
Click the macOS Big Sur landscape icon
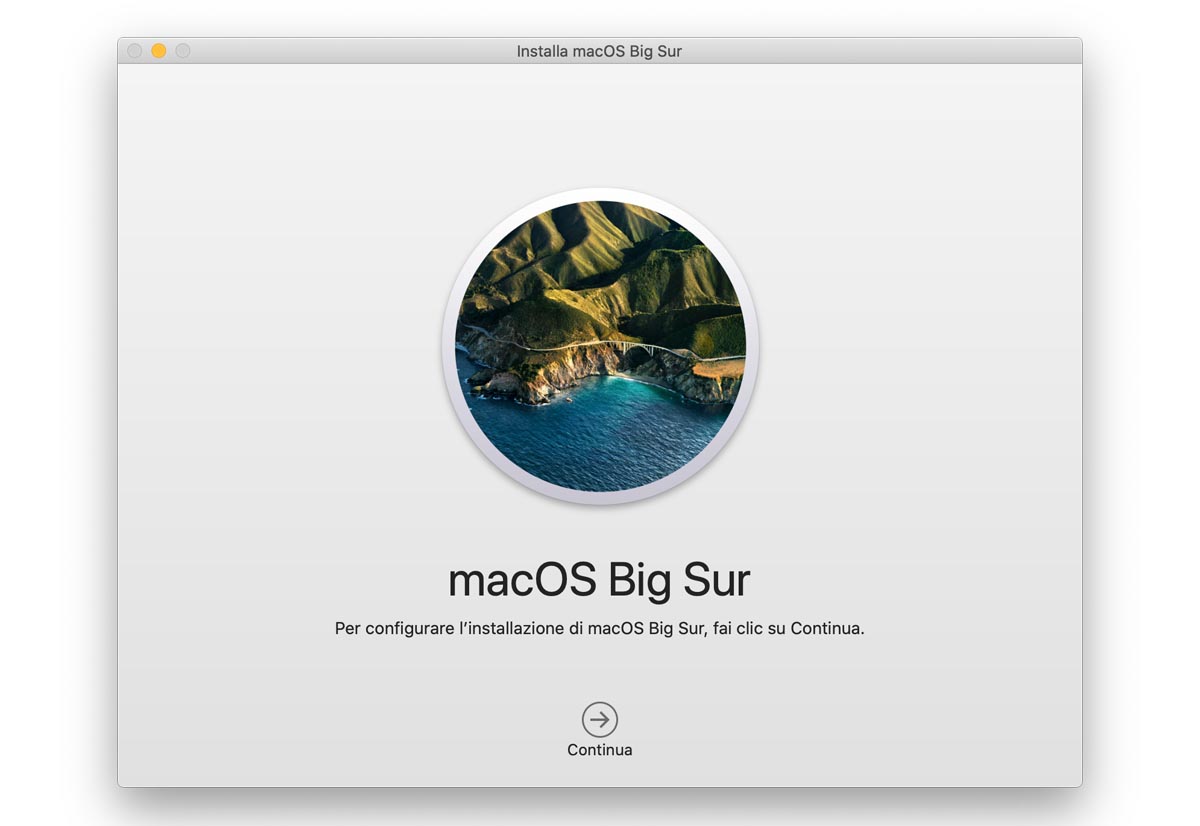[x=600, y=346]
